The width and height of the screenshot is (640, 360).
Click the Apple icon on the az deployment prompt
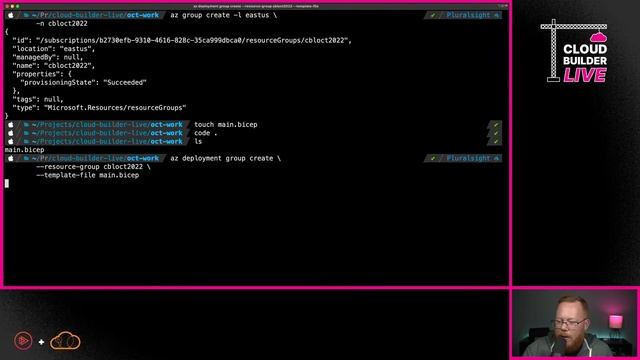11,158
